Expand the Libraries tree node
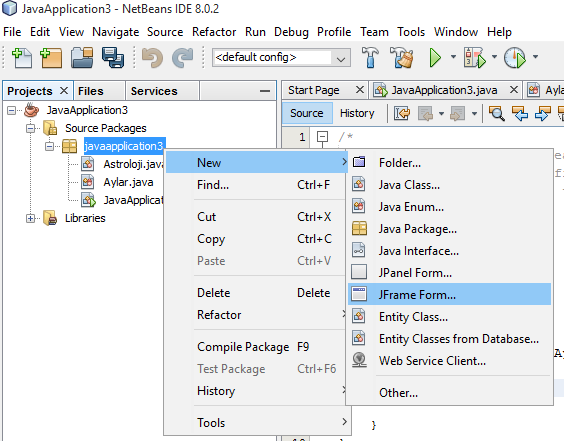 click(x=31, y=218)
